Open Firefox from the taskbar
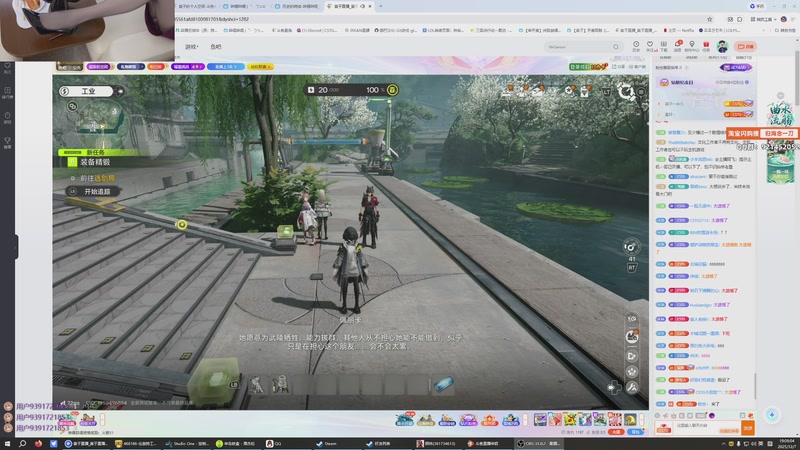This screenshot has height=450, width=800. 38,444
